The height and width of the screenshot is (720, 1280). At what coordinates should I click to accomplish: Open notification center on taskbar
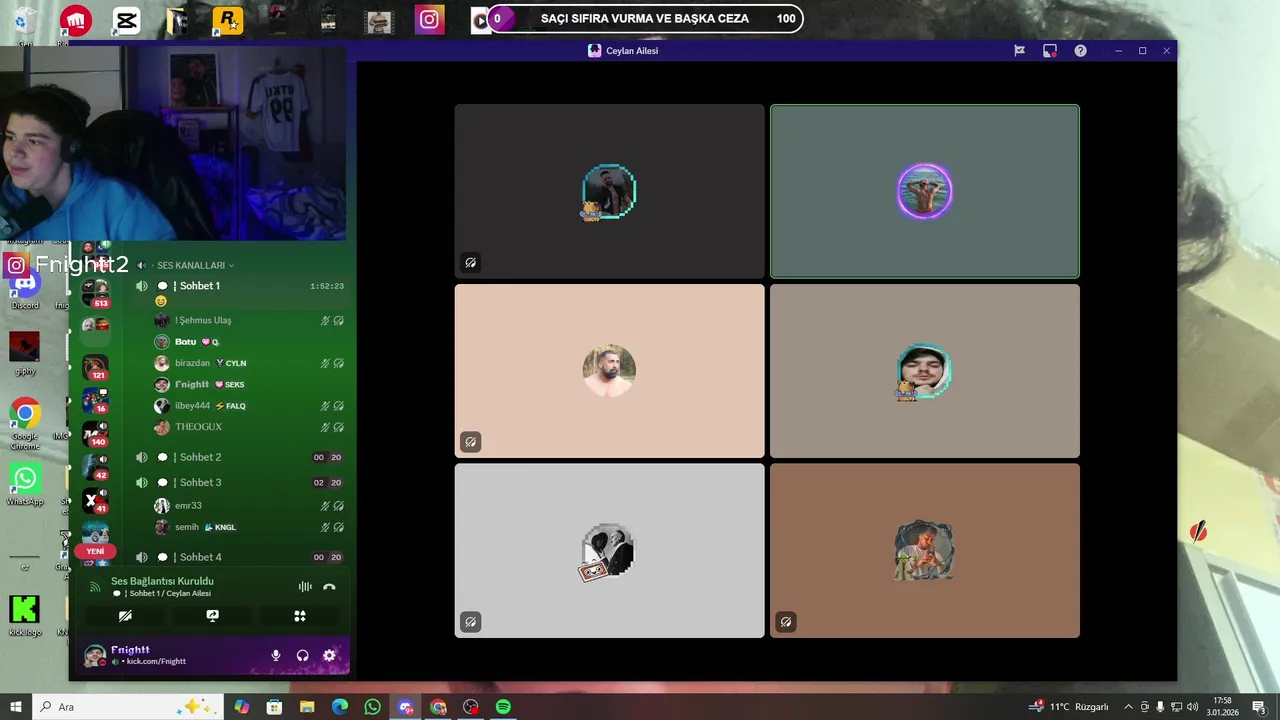point(1259,707)
